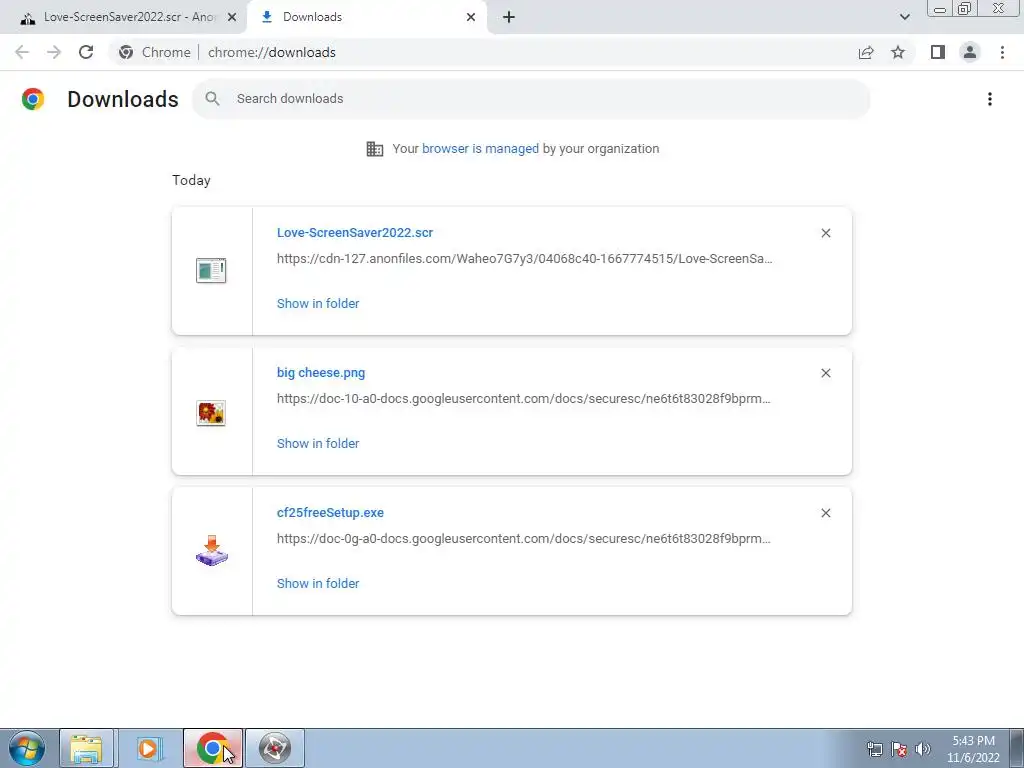This screenshot has width=1024, height=768.
Task: Close the Love-ScreenSaver2022.scr Anonfiles tab
Action: click(232, 17)
